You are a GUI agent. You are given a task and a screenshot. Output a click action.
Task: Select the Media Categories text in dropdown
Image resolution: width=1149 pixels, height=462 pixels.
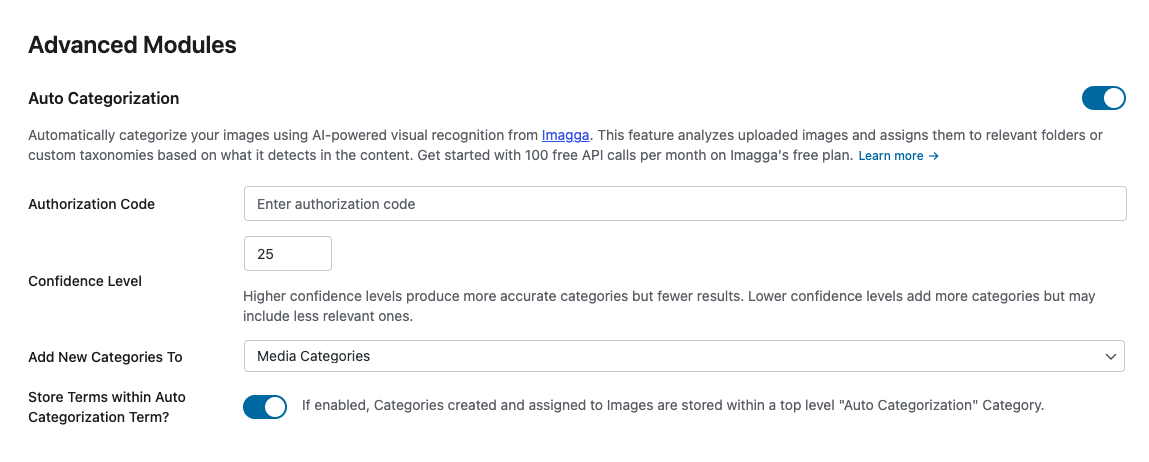(313, 356)
